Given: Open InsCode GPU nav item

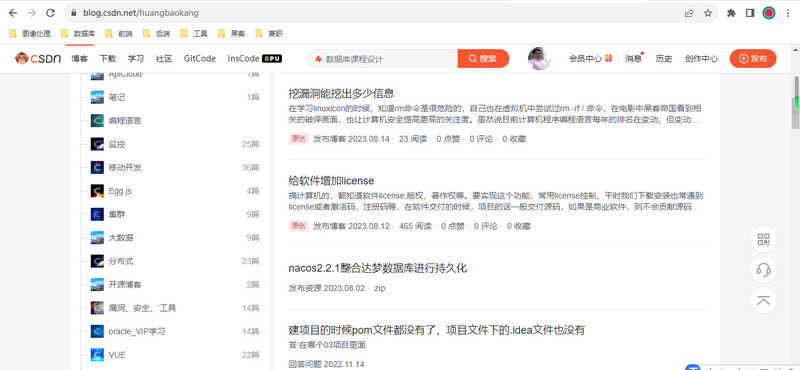Looking at the screenshot, I should pyautogui.click(x=255, y=59).
